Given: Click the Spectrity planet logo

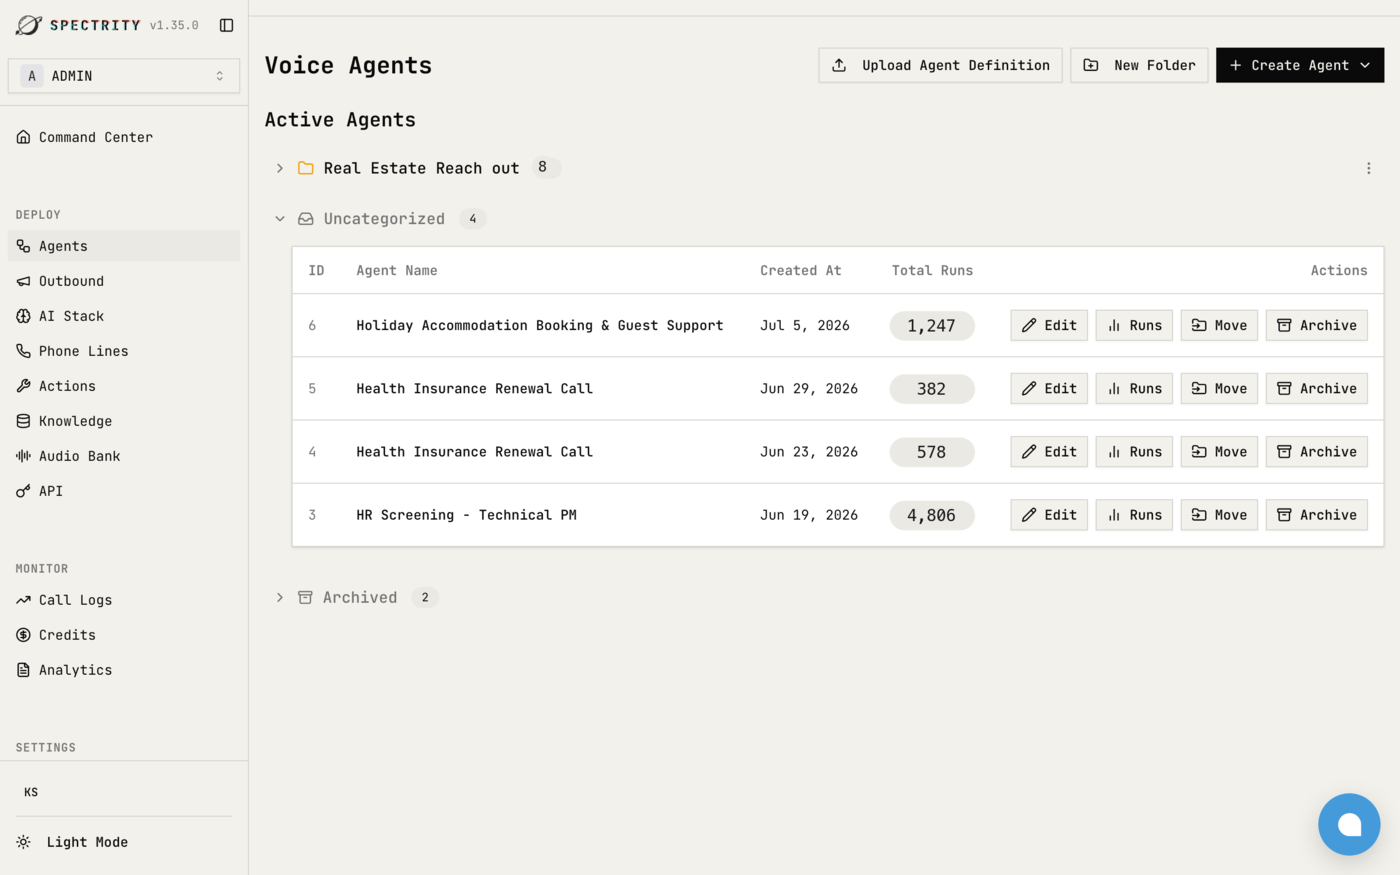Looking at the screenshot, I should click(29, 25).
